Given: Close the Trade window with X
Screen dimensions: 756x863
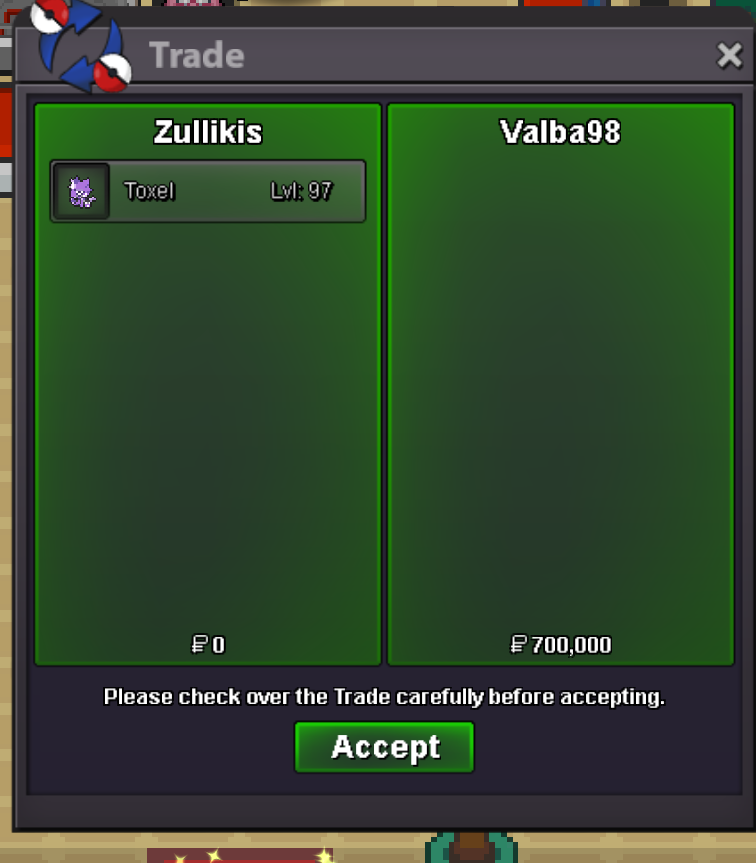Looking at the screenshot, I should pos(730,55).
